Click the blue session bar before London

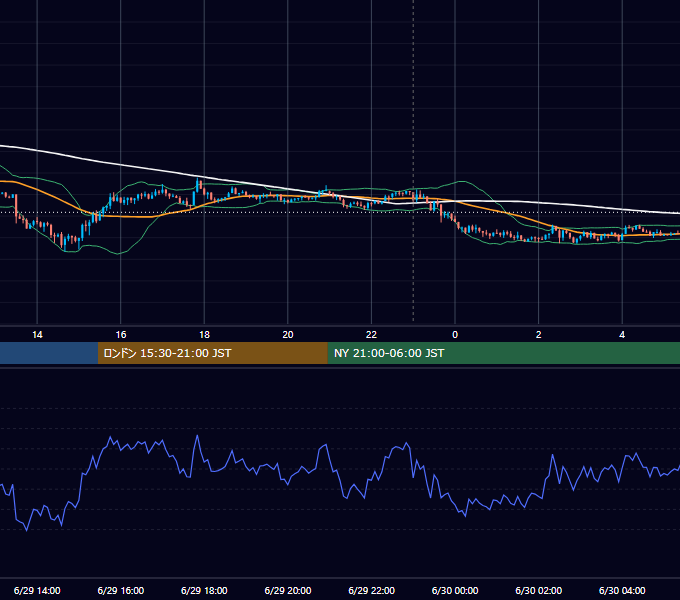(x=49, y=353)
